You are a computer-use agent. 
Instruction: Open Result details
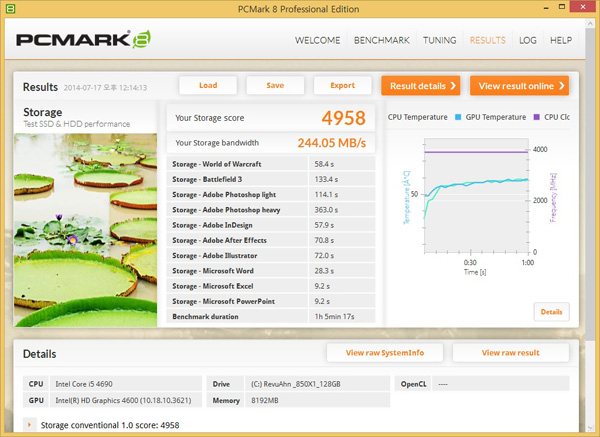click(x=421, y=86)
